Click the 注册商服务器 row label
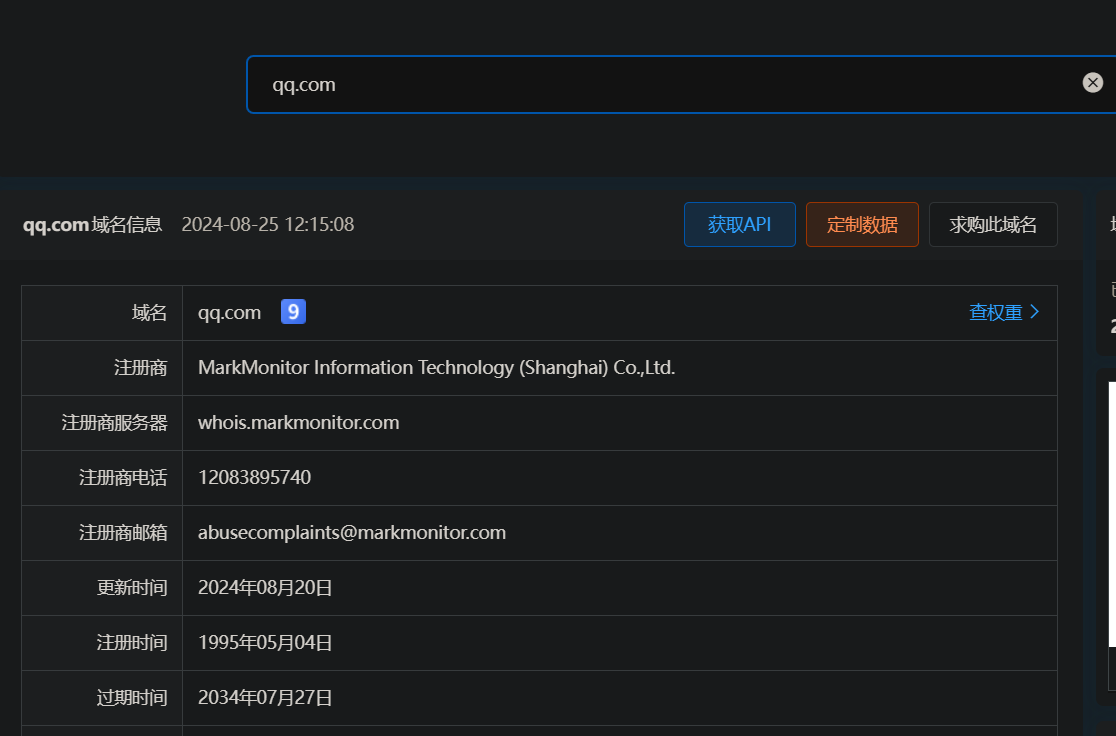Image resolution: width=1116 pixels, height=736 pixels. tap(115, 422)
